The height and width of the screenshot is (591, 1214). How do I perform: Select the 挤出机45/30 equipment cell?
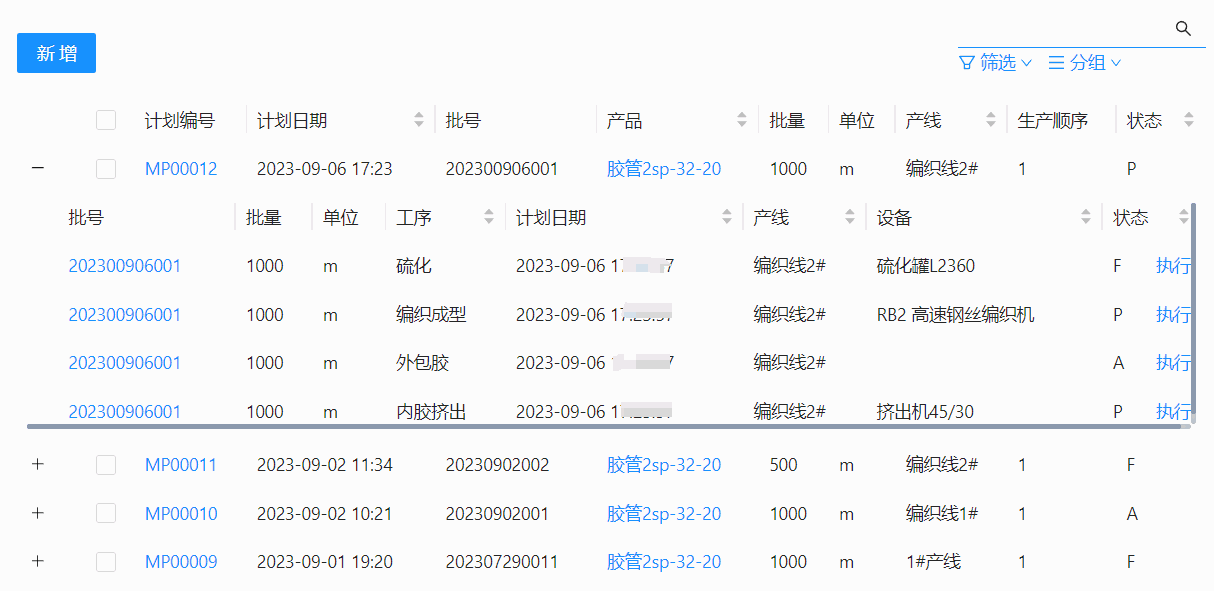click(x=925, y=411)
